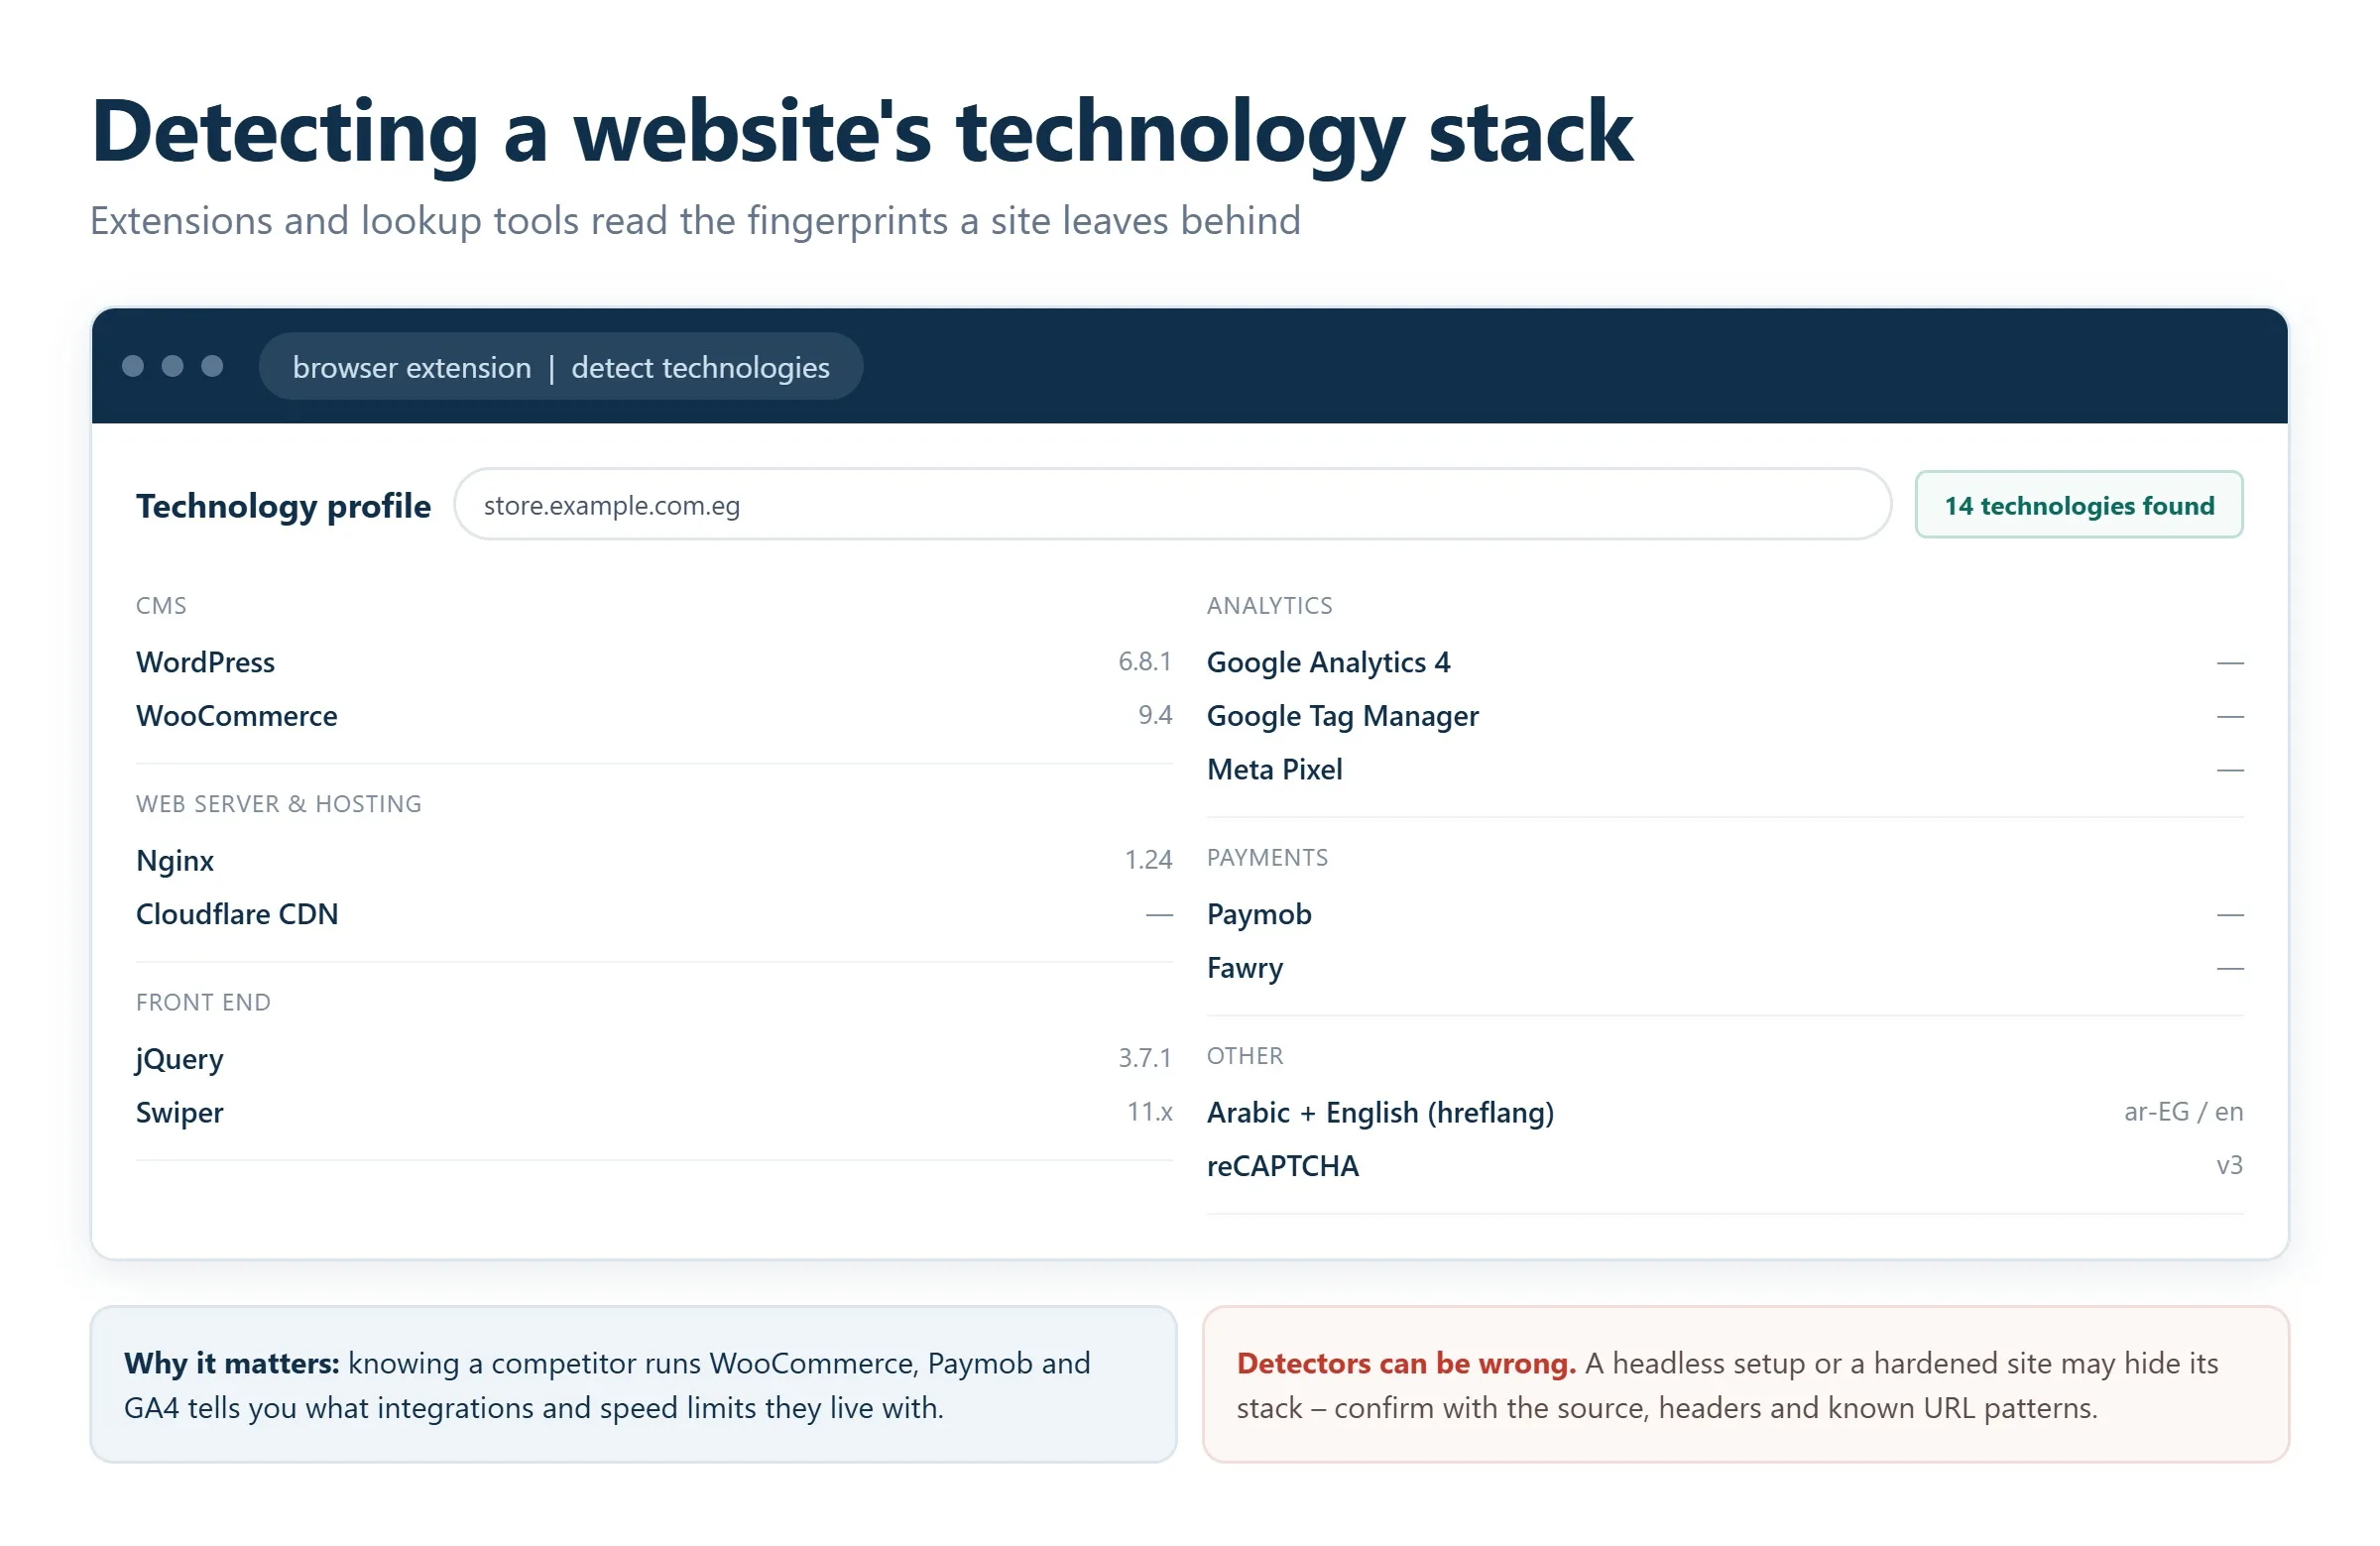The width and height of the screenshot is (2380, 1546).
Task: Click Swiper version 11.x
Action: 1150,1111
